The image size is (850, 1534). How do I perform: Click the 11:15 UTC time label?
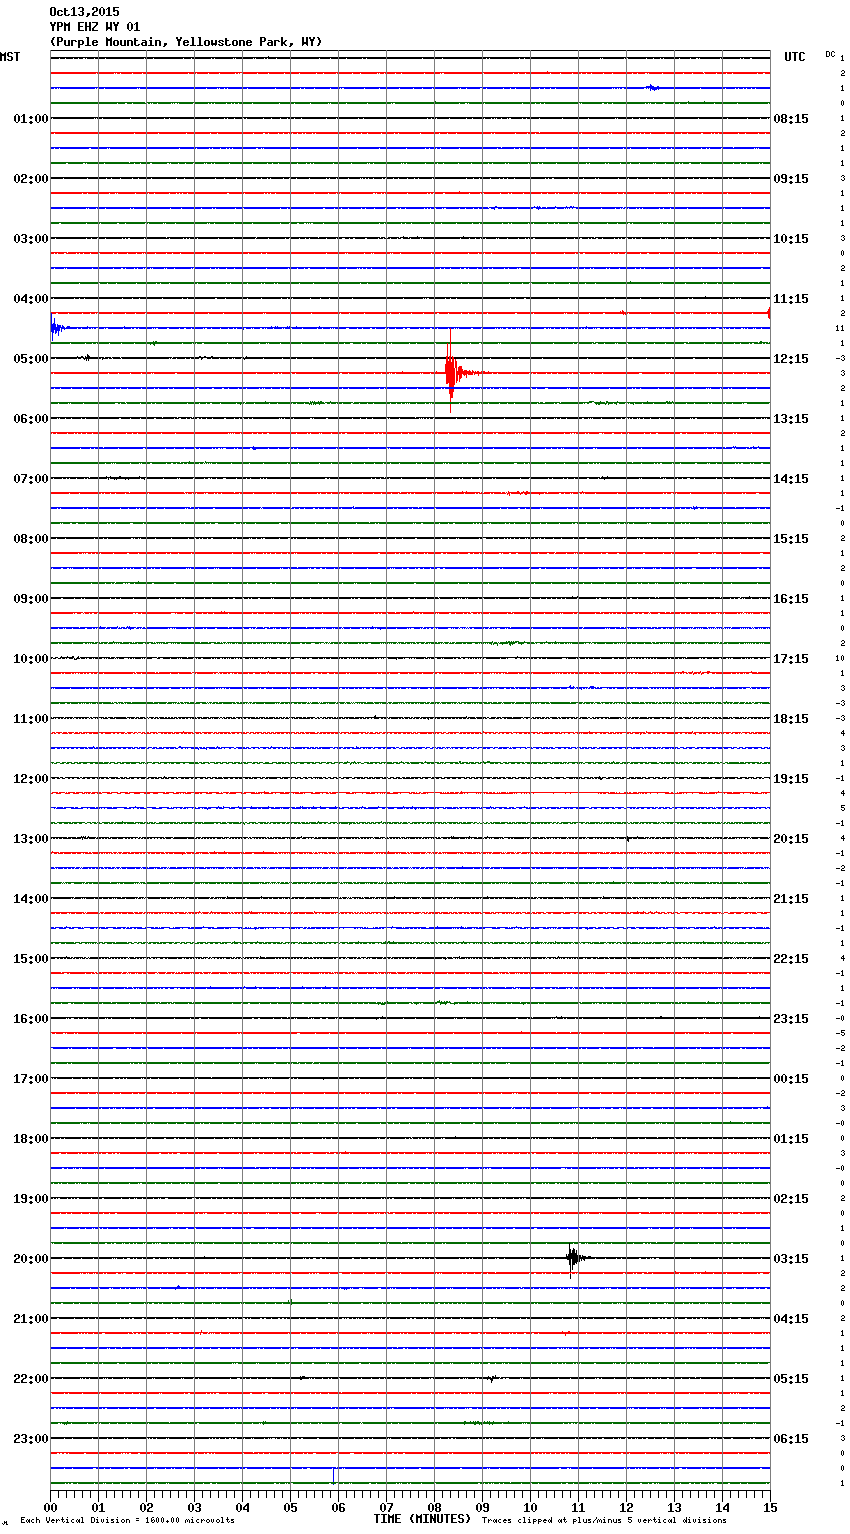coord(791,299)
